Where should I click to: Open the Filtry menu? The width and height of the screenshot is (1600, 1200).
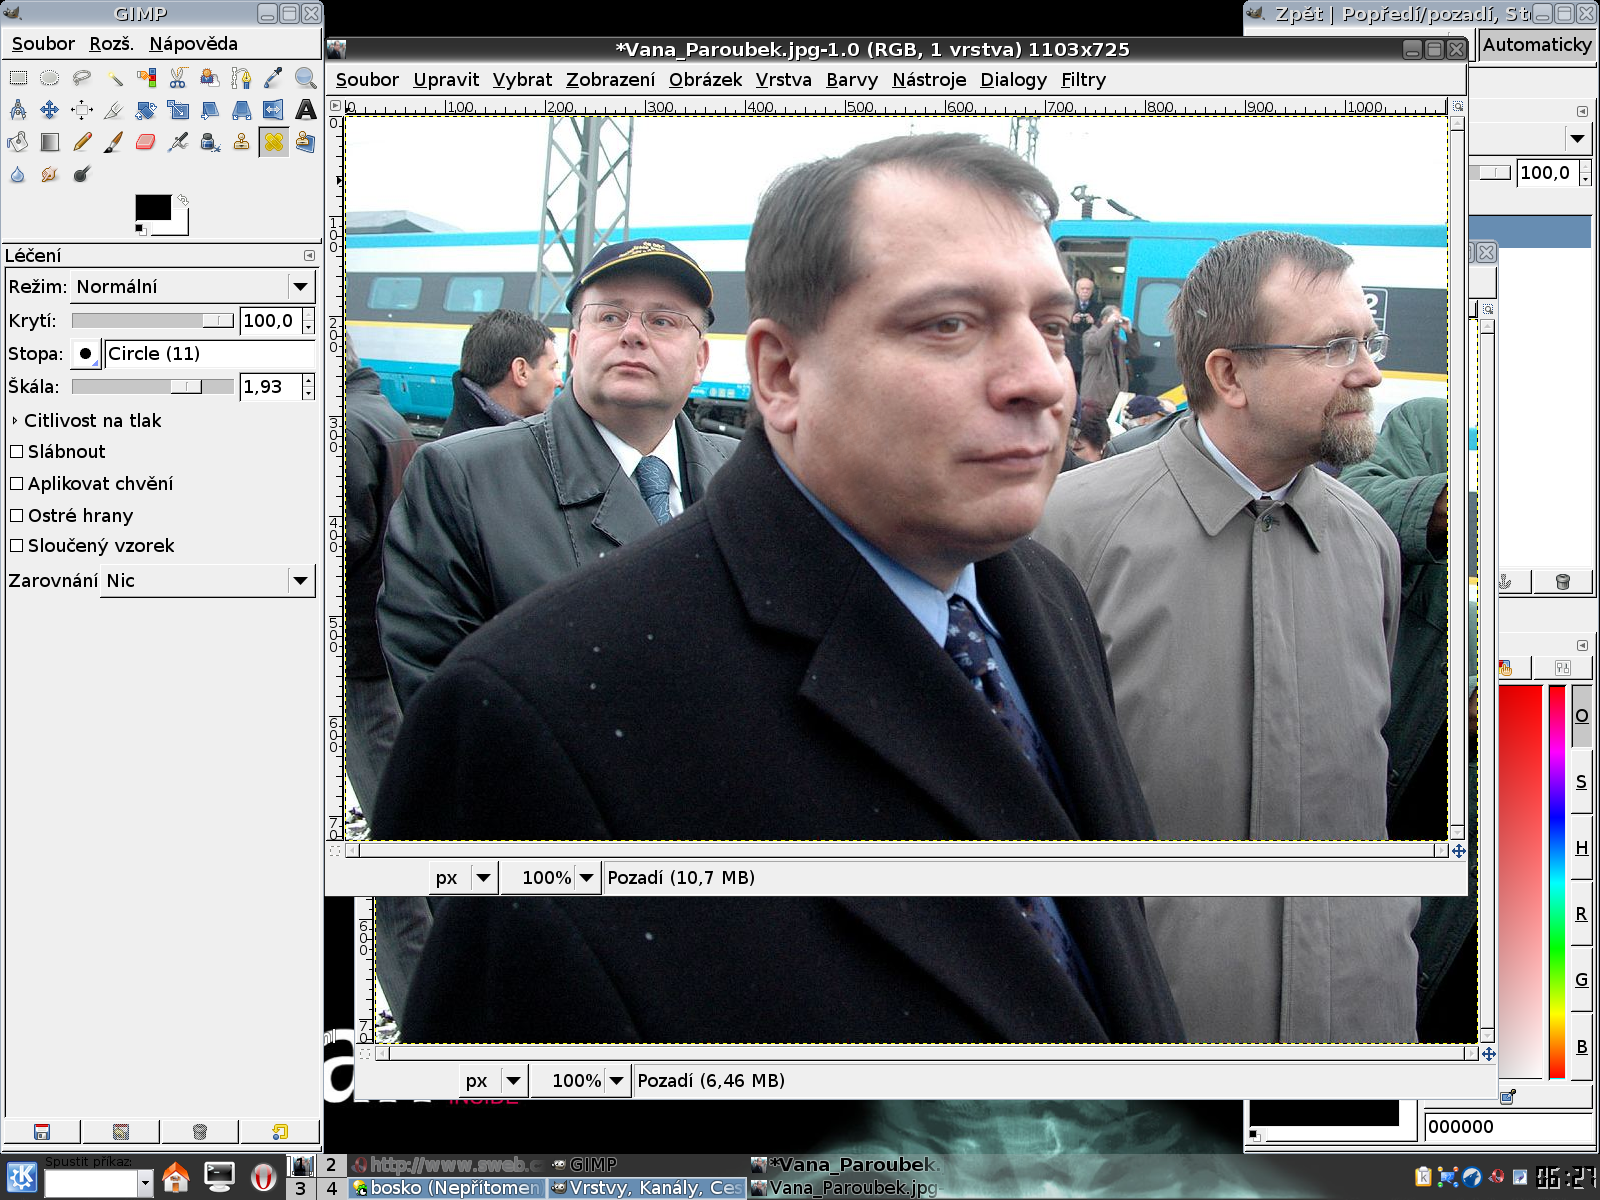click(x=1083, y=80)
